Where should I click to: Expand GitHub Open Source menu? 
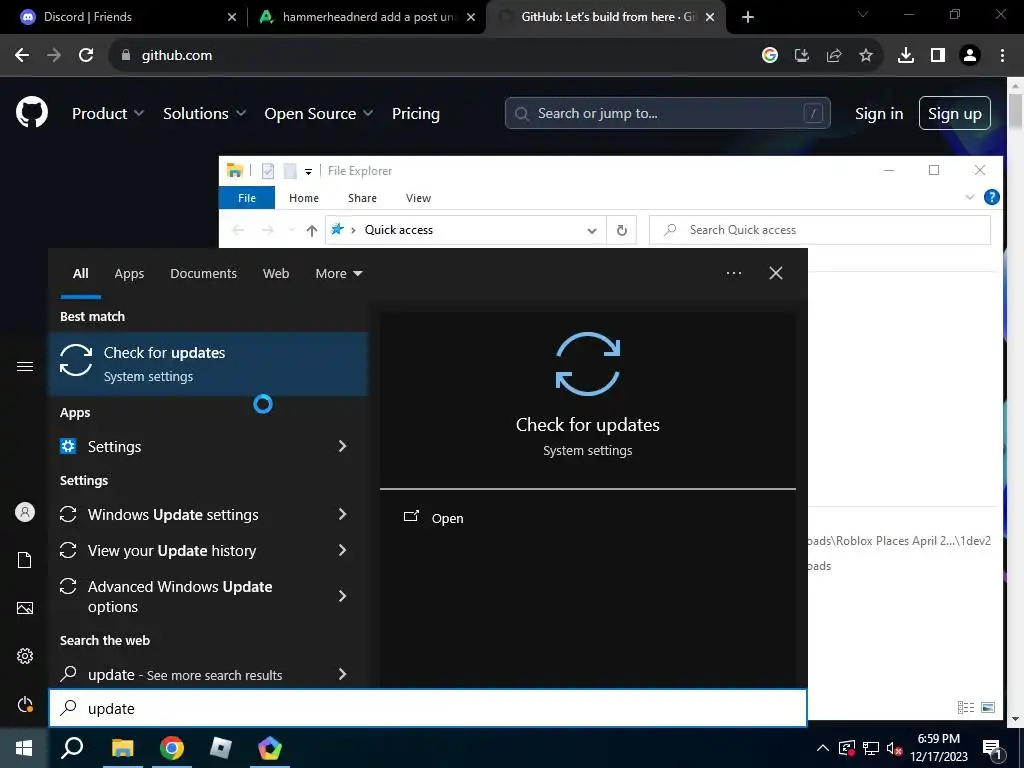319,114
